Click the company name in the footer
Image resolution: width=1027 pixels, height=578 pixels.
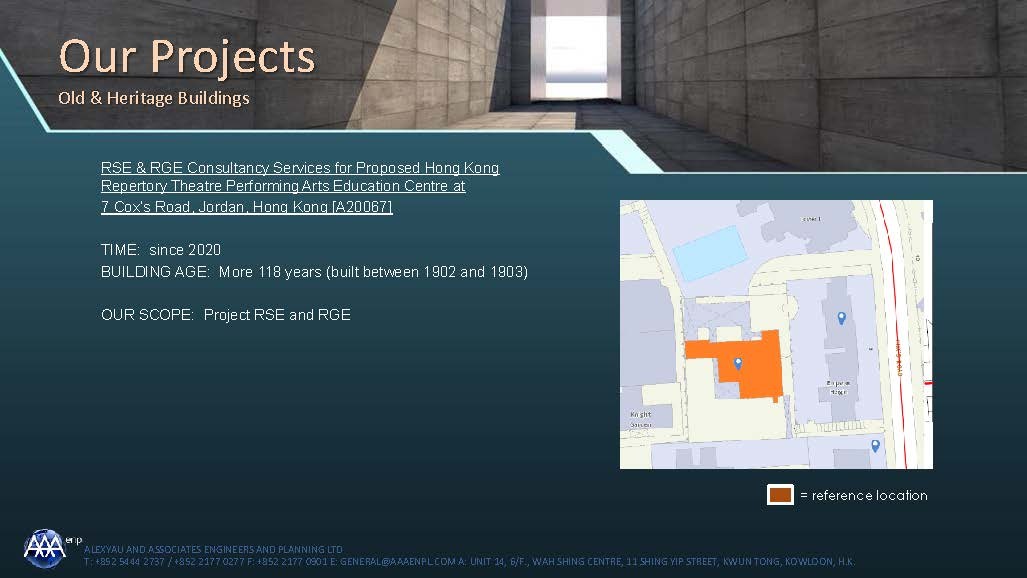click(213, 549)
